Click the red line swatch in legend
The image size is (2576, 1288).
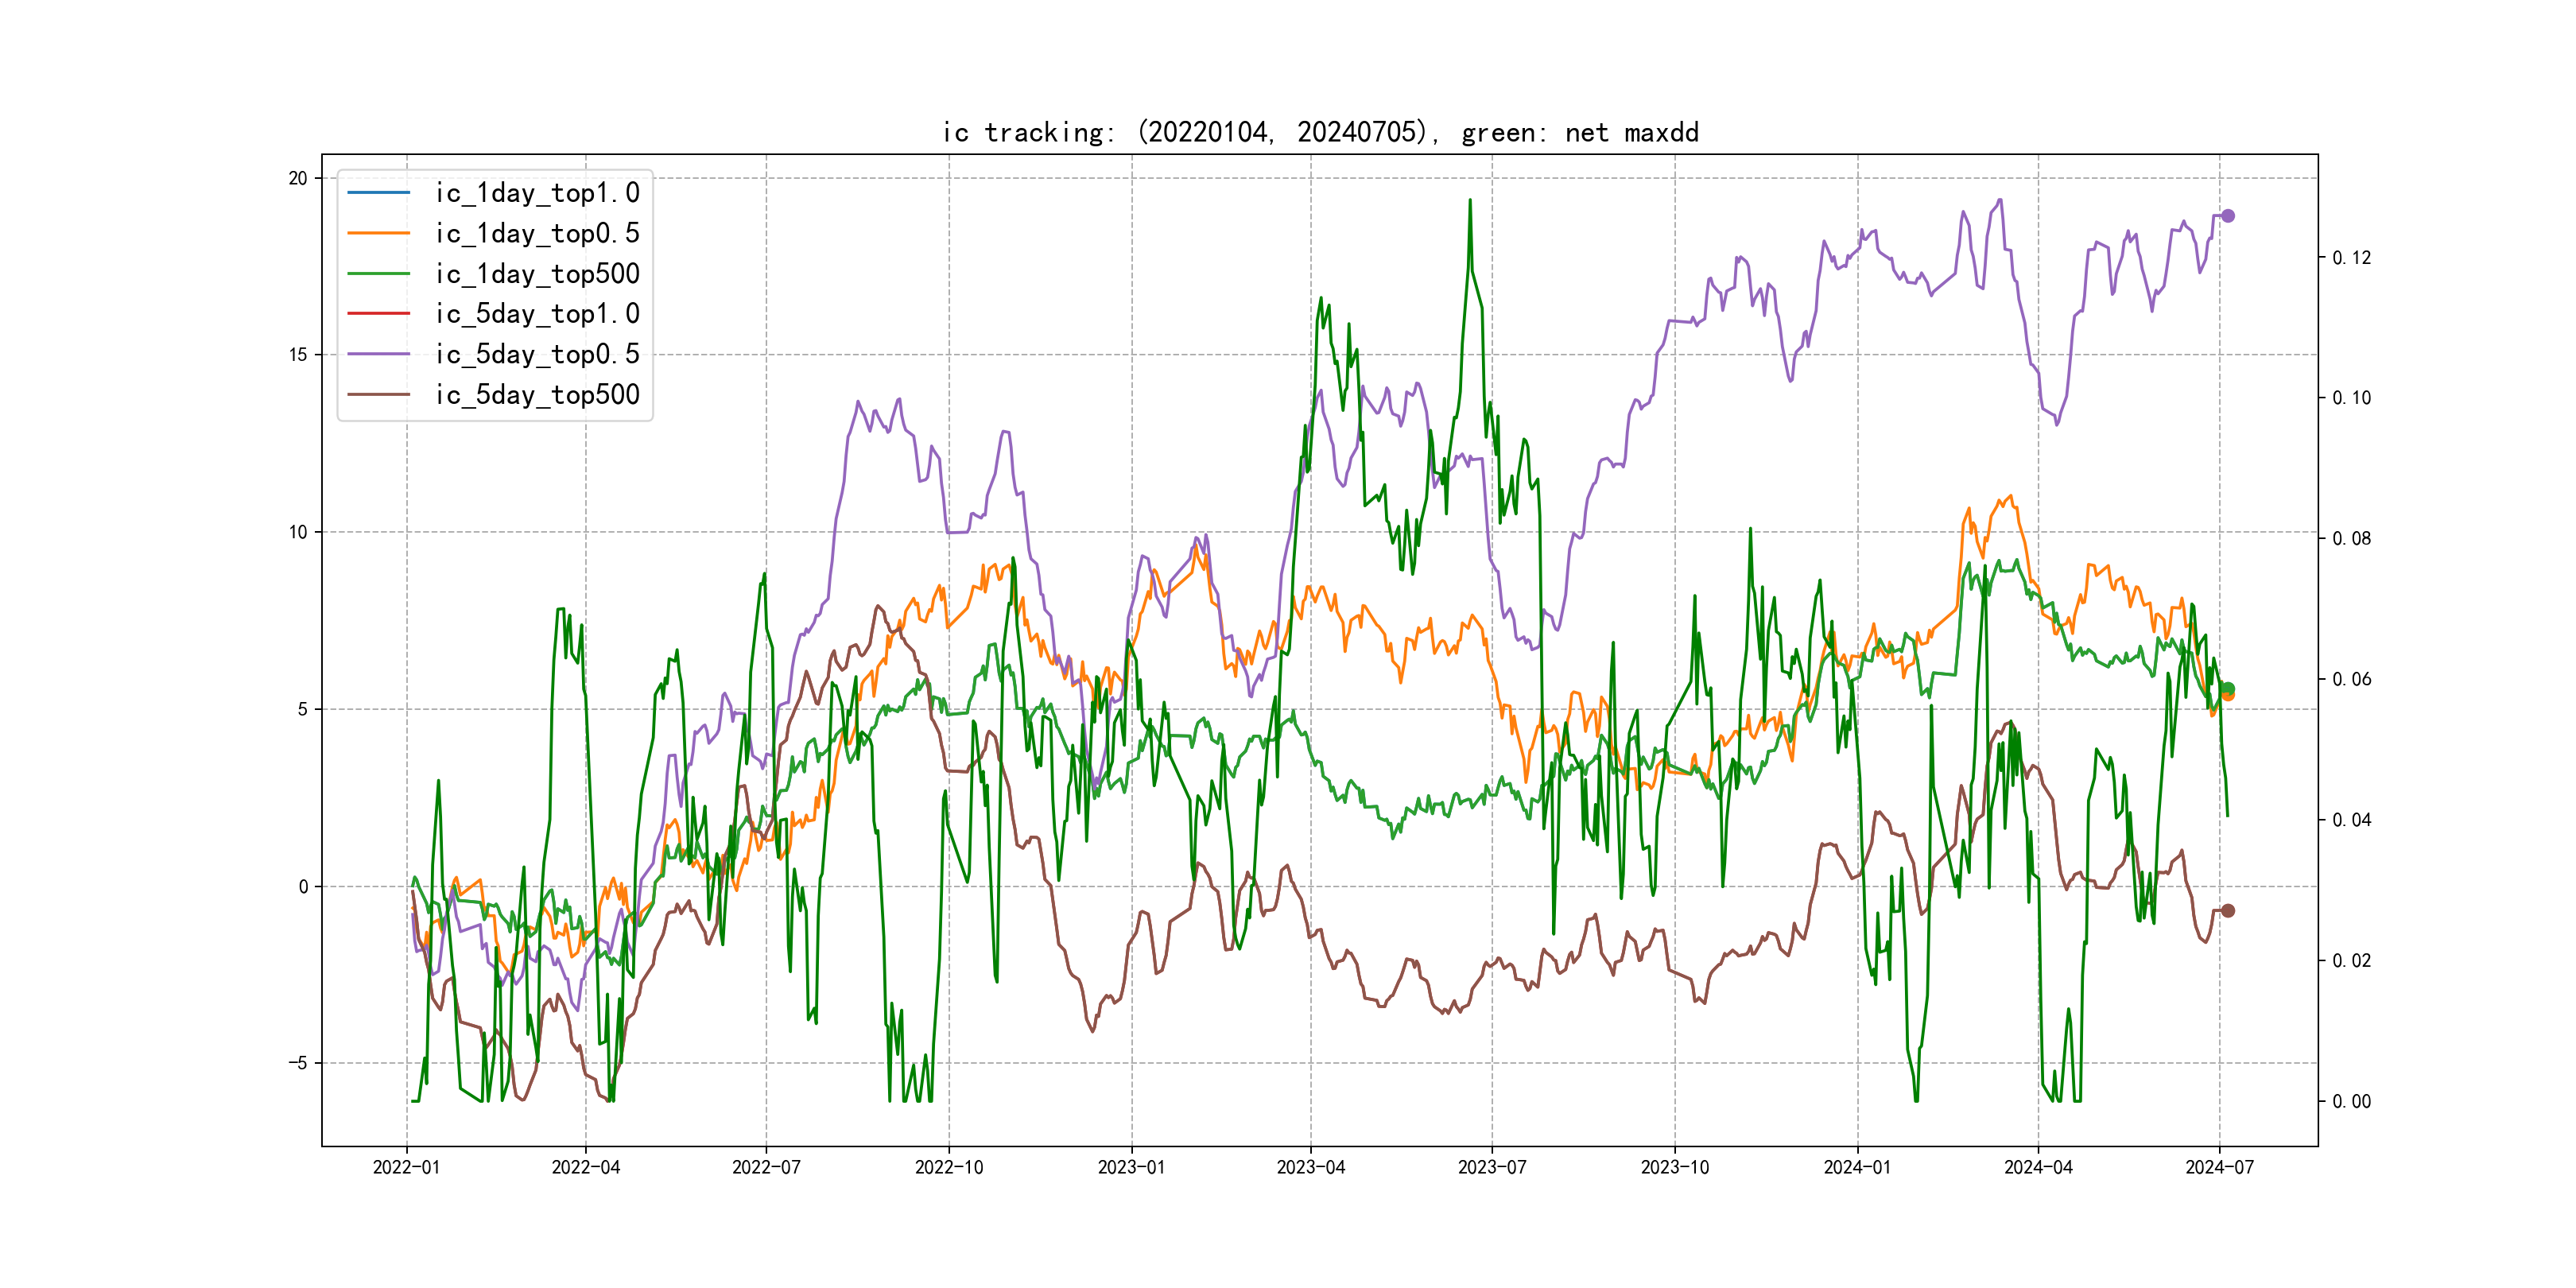click(x=378, y=313)
